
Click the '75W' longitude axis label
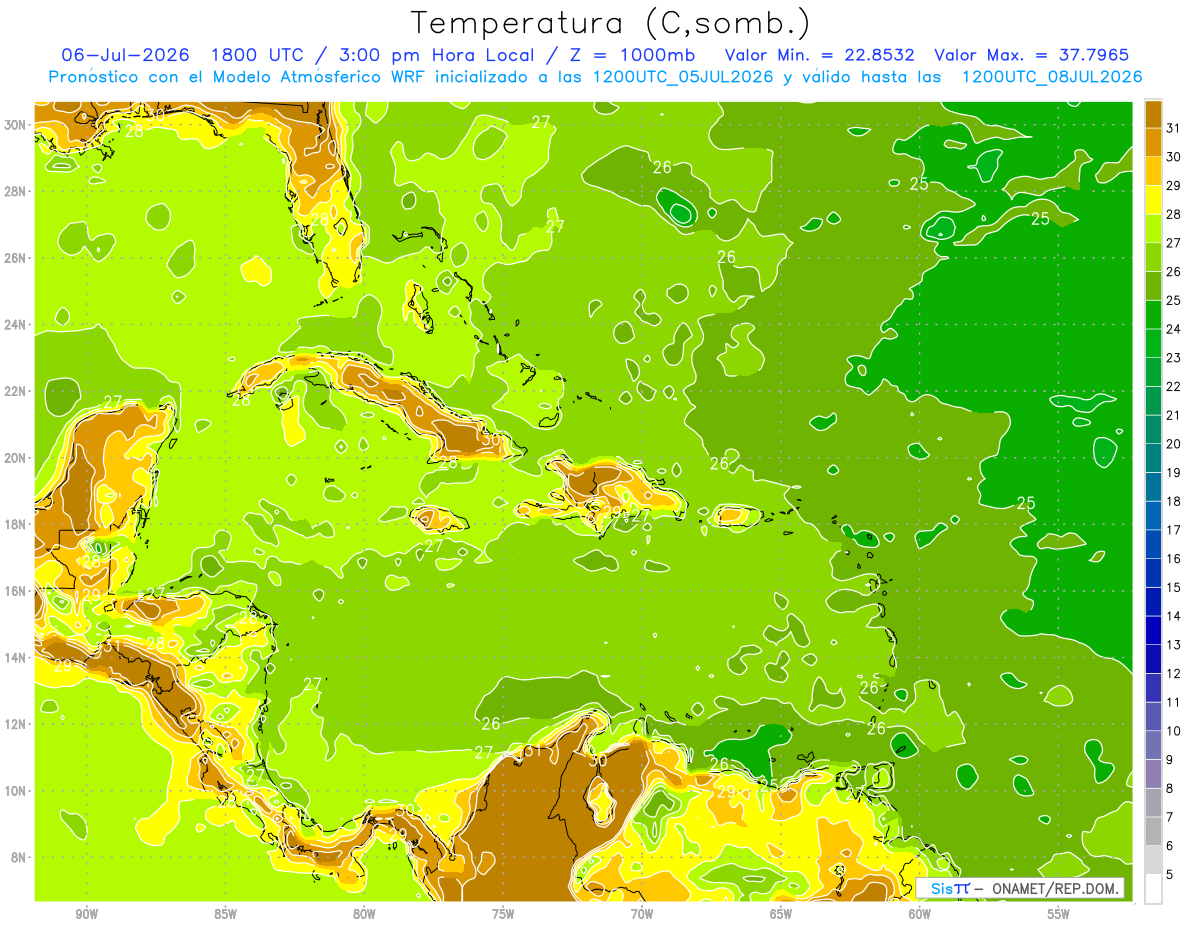(x=503, y=914)
